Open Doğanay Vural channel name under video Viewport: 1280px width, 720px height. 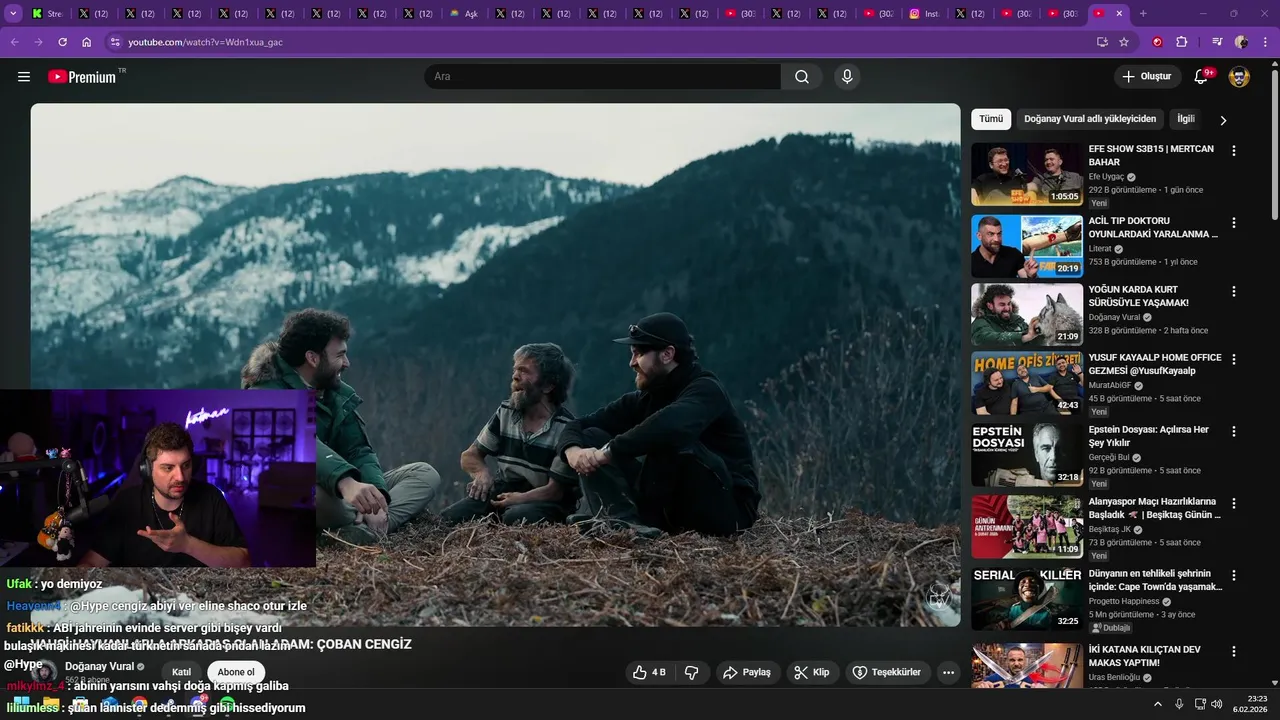click(99, 667)
